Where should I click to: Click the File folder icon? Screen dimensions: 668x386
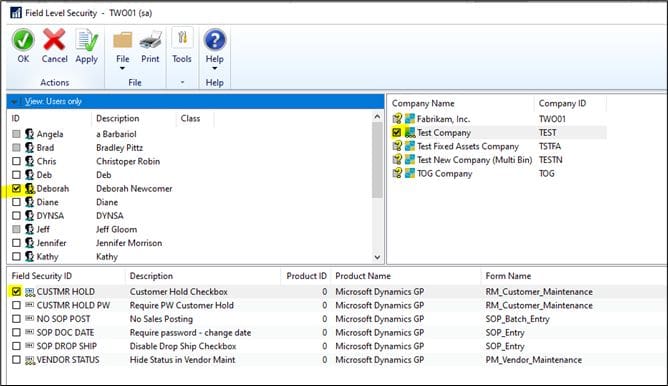(x=123, y=40)
